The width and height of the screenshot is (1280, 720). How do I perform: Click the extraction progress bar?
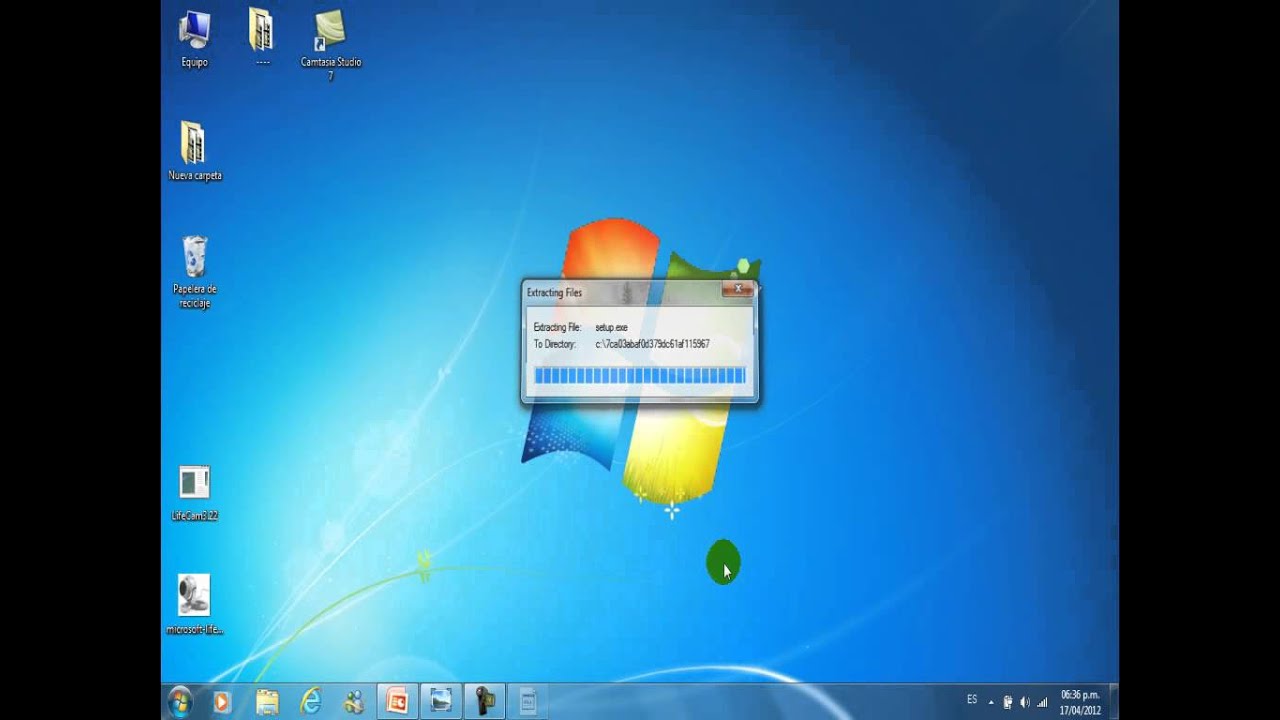tap(639, 375)
